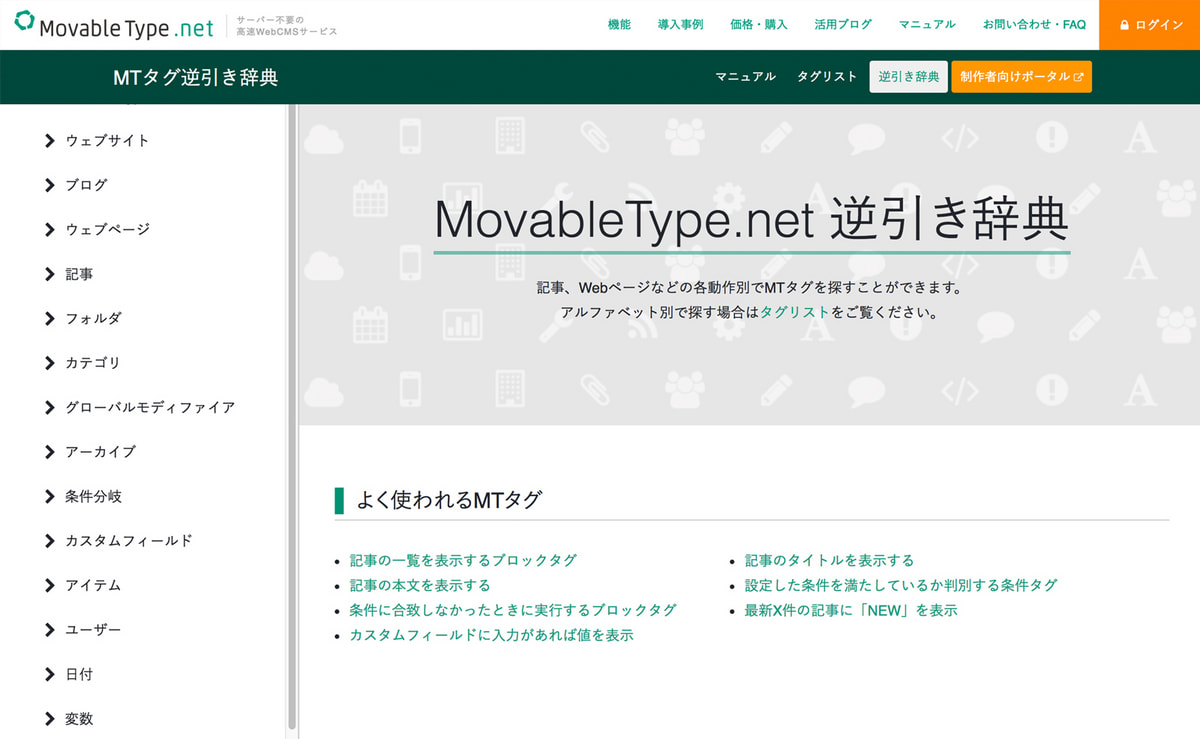The height and width of the screenshot is (739, 1200).
Task: Select the 逆引き辞典 tab
Action: click(x=909, y=77)
